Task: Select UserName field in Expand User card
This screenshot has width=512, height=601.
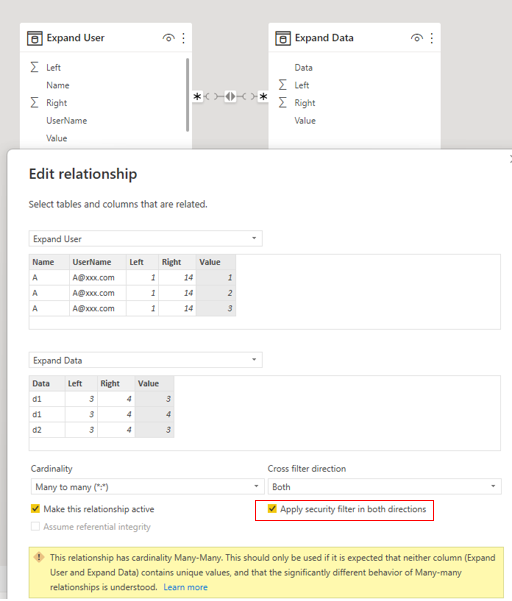Action: pos(67,121)
